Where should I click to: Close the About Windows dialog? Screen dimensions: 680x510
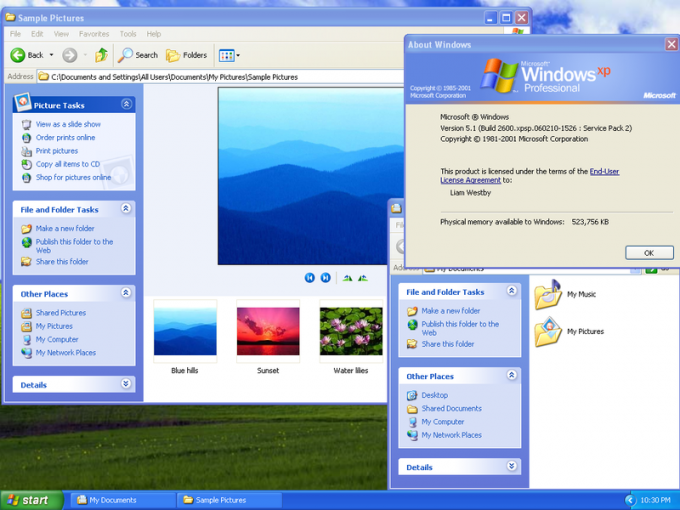coord(671,44)
